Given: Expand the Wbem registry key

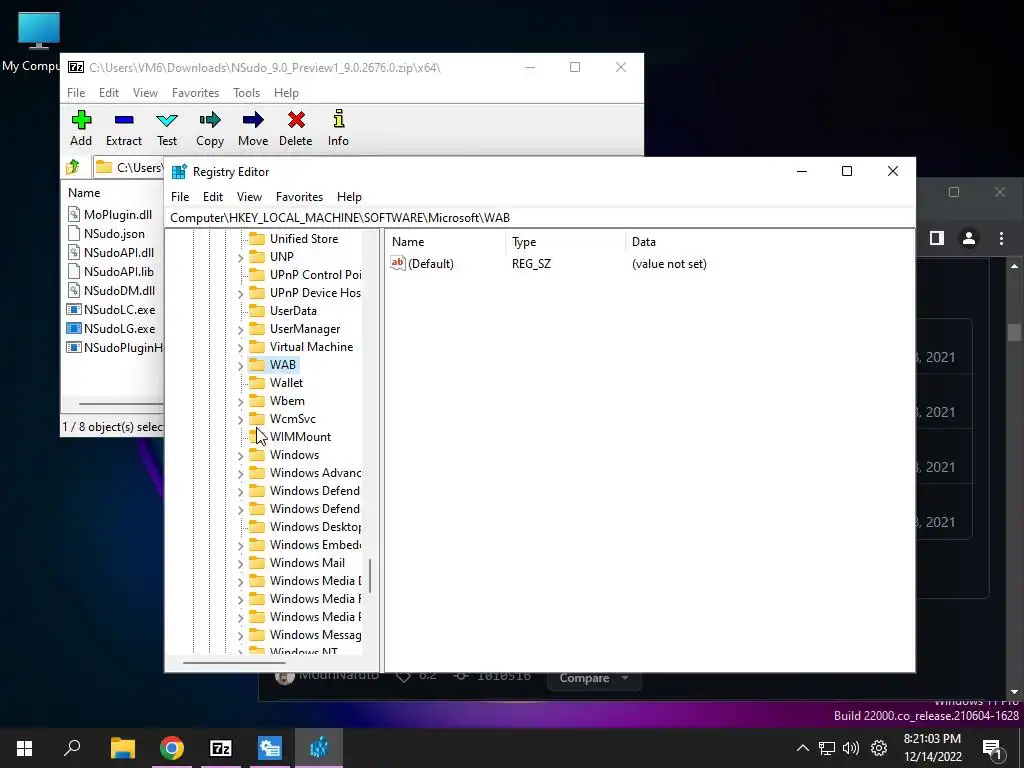Looking at the screenshot, I should click(x=240, y=402).
